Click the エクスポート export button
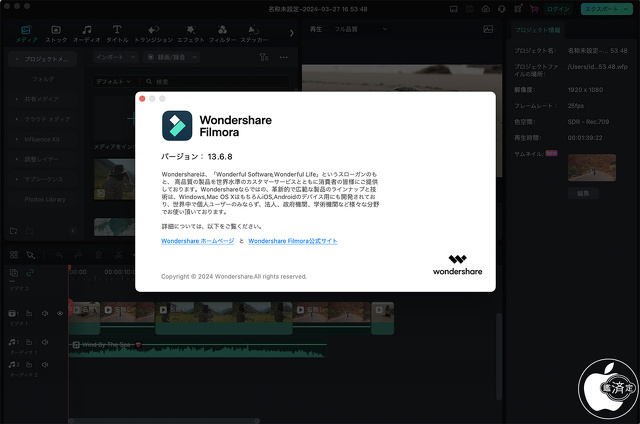The width and height of the screenshot is (640, 424). click(607, 9)
